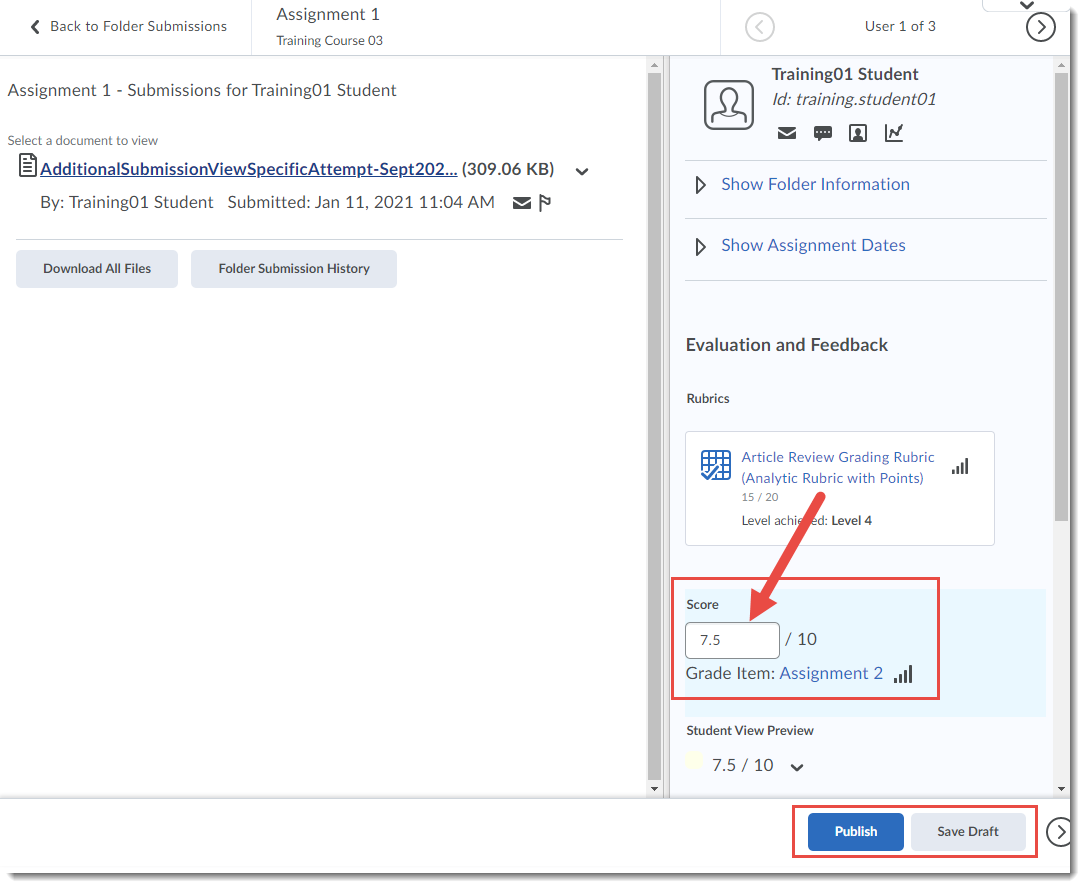Advance to the next user with arrow

click(x=1041, y=27)
